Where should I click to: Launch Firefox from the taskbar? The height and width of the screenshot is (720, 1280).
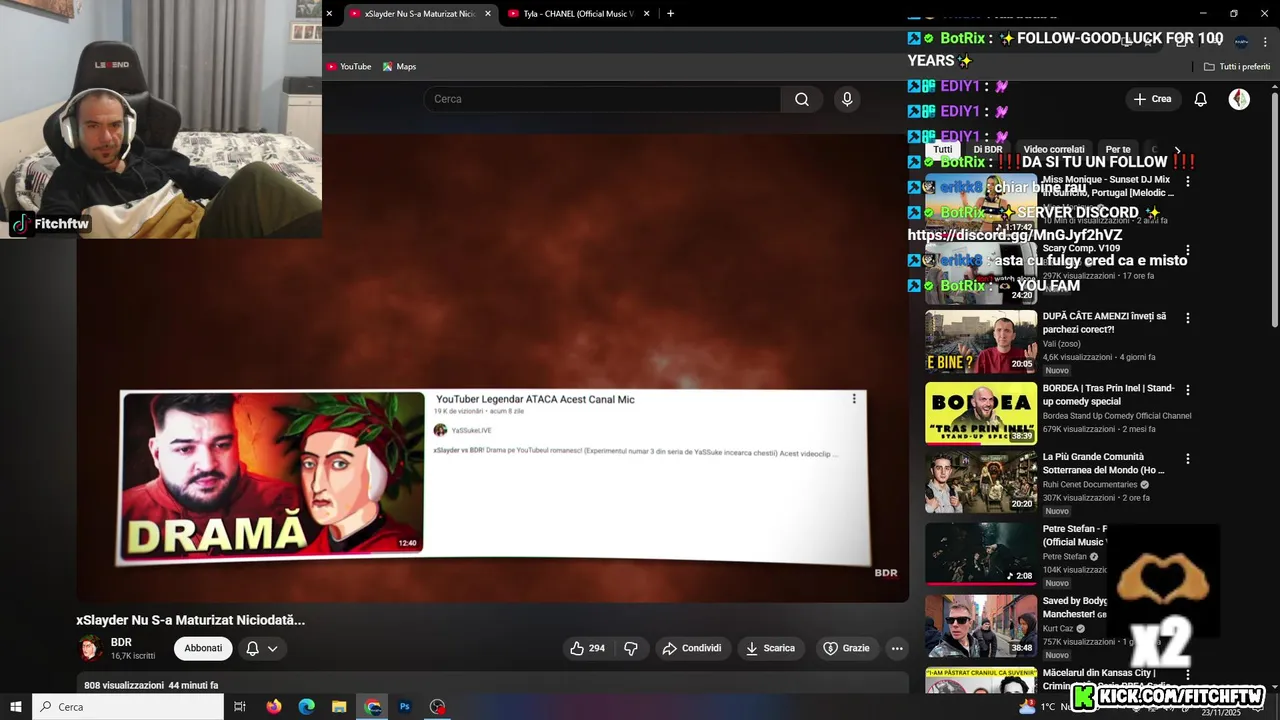pyautogui.click(x=274, y=707)
